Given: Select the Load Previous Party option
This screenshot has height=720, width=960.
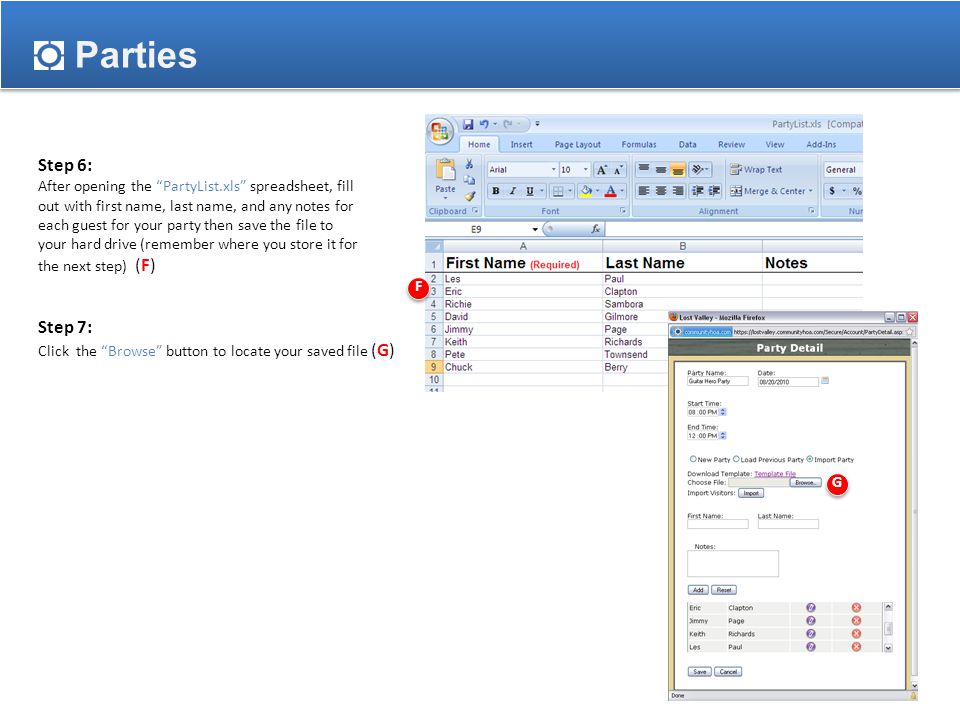Looking at the screenshot, I should (736, 459).
